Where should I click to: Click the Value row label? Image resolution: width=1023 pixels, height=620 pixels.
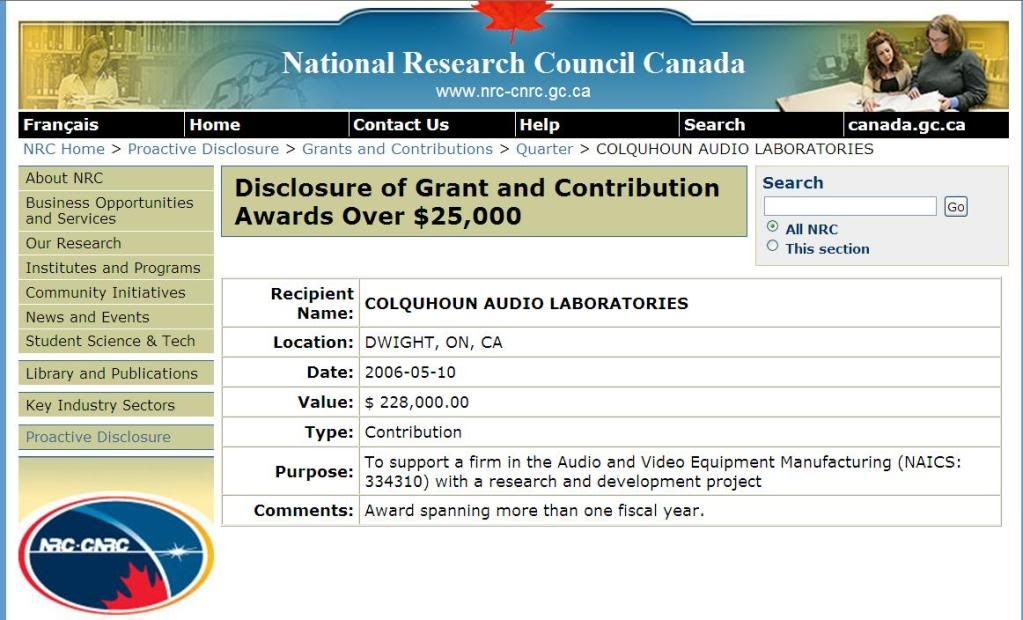click(326, 403)
